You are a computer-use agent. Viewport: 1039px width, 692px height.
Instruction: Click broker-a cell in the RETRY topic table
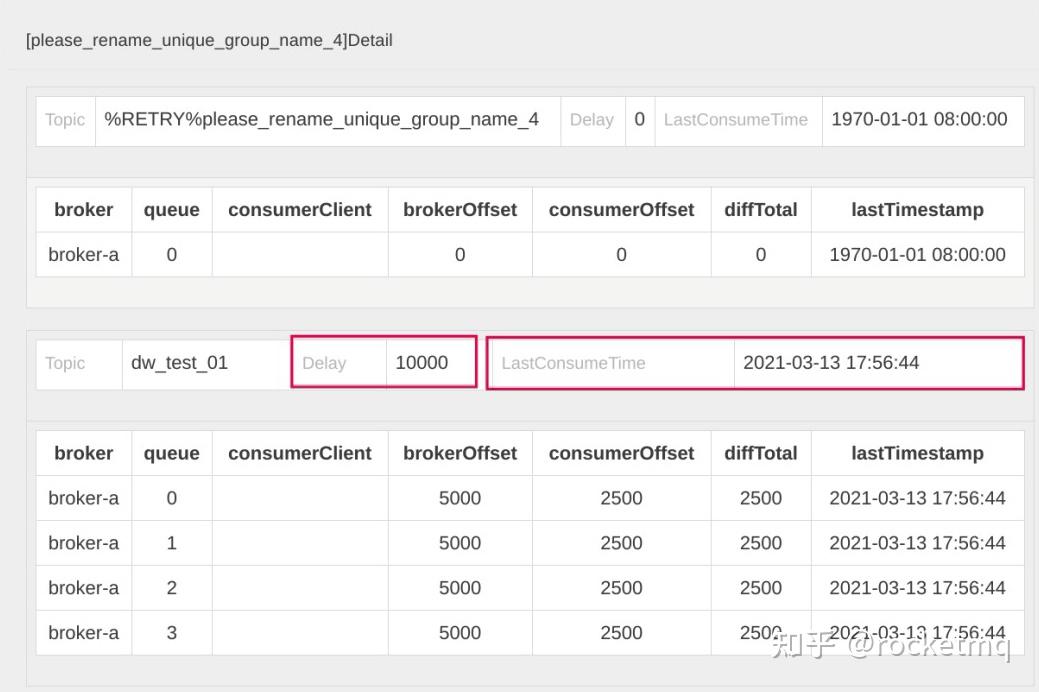(x=84, y=255)
